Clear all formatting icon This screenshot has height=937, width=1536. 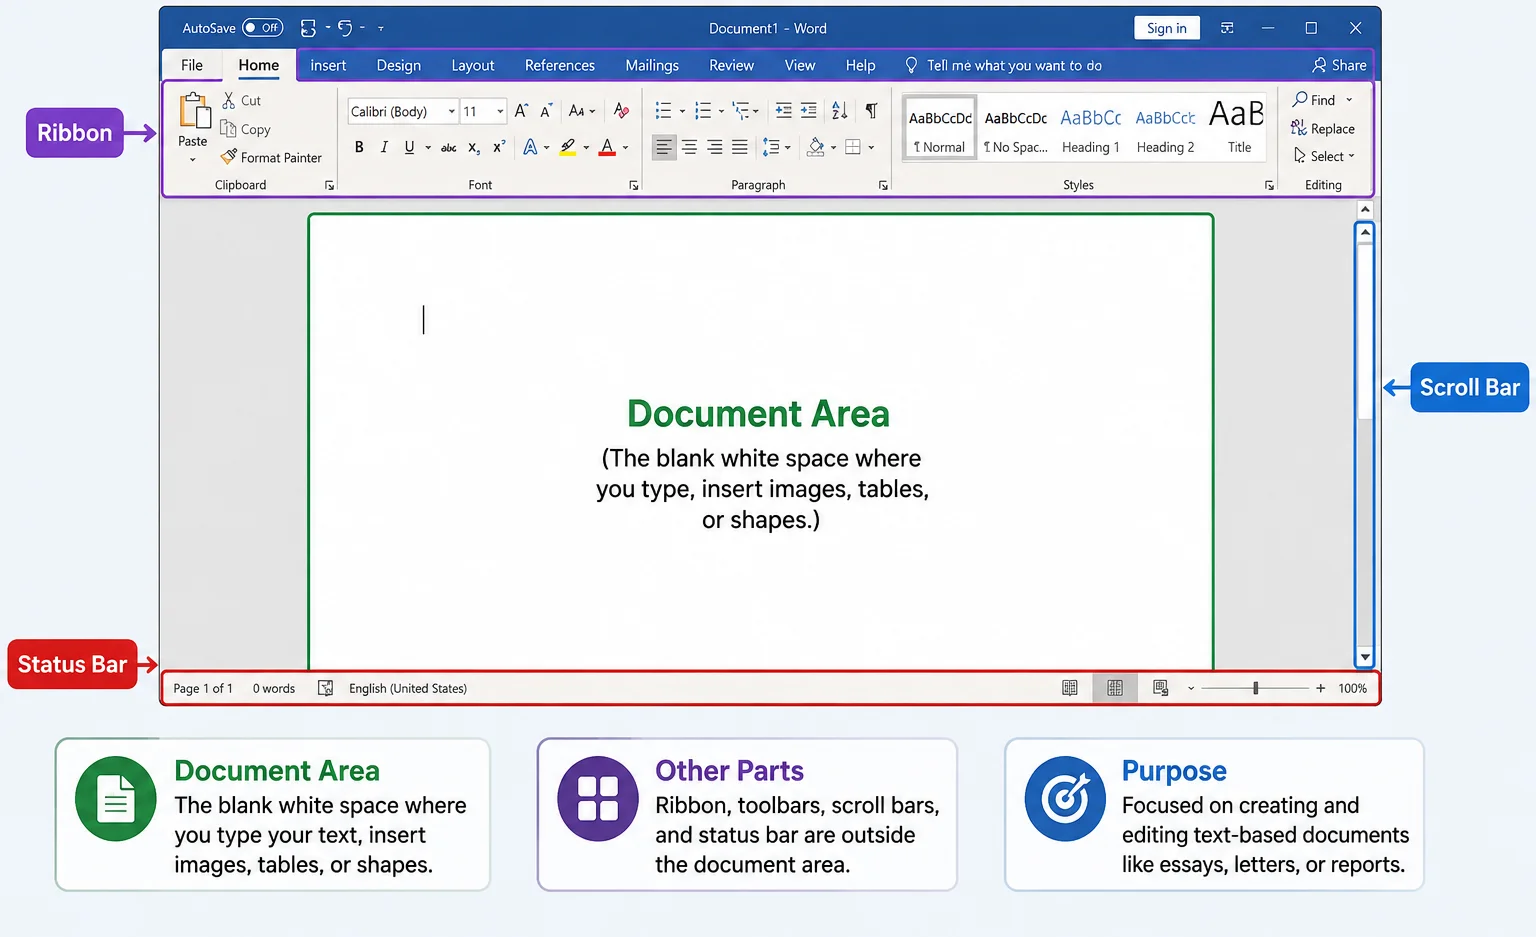(x=621, y=111)
